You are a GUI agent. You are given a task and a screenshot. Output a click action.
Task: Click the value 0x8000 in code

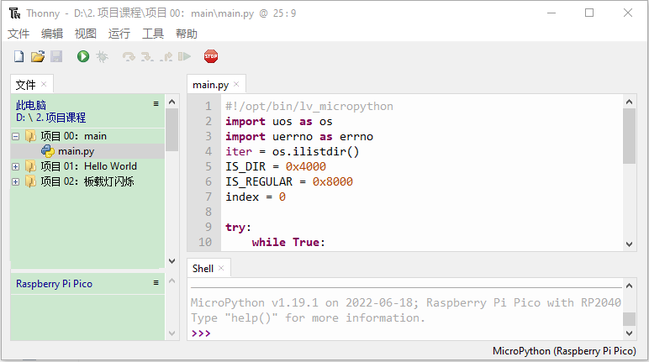[x=332, y=182]
